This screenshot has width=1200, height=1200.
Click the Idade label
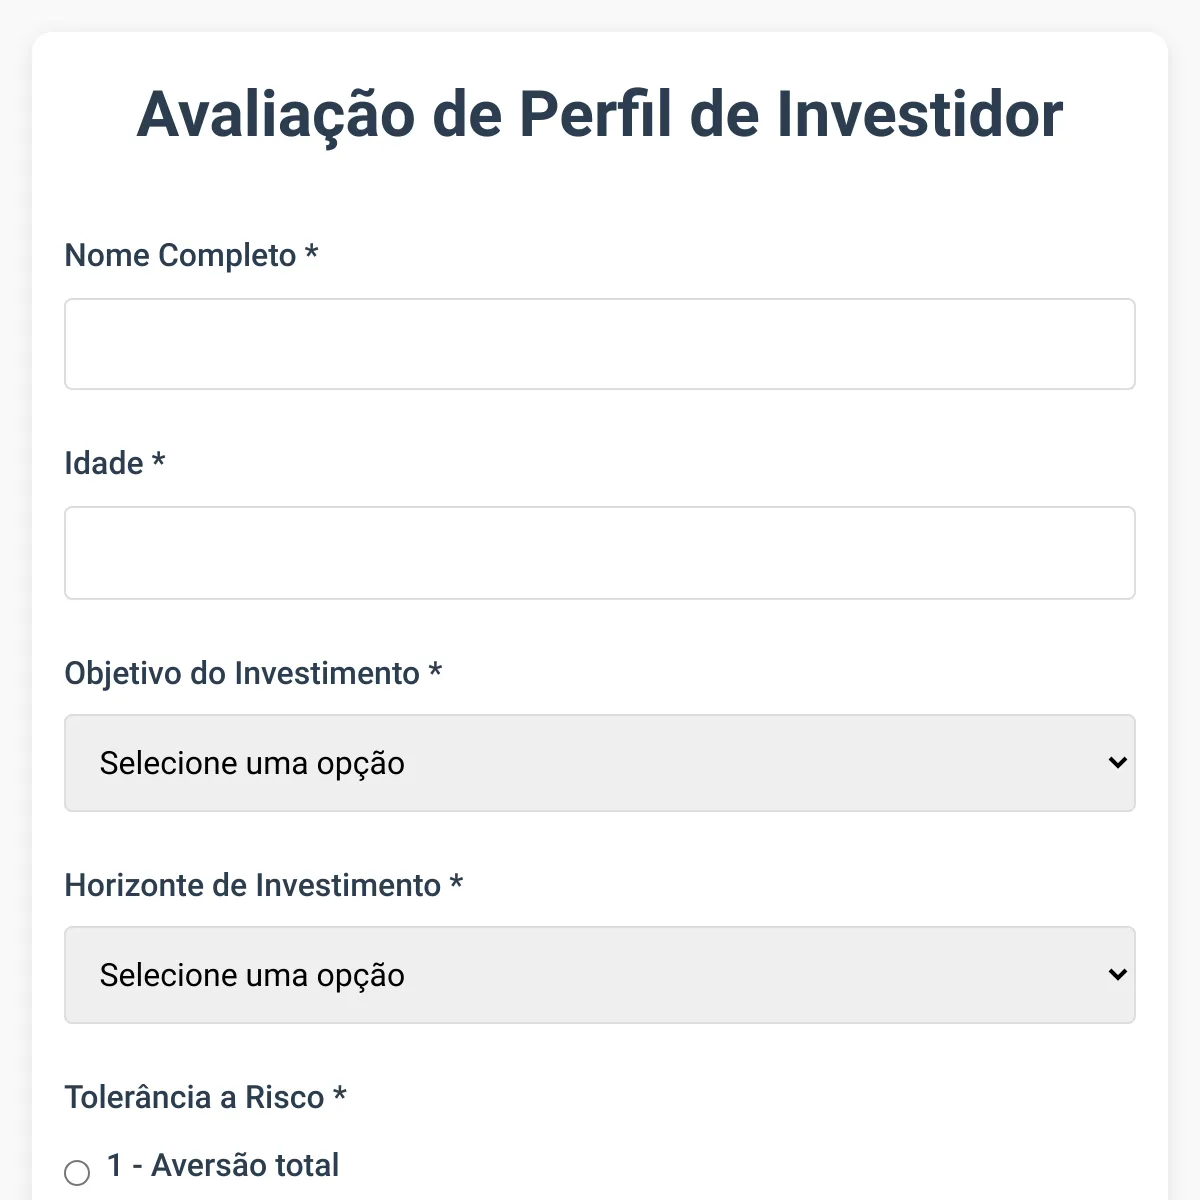104,463
